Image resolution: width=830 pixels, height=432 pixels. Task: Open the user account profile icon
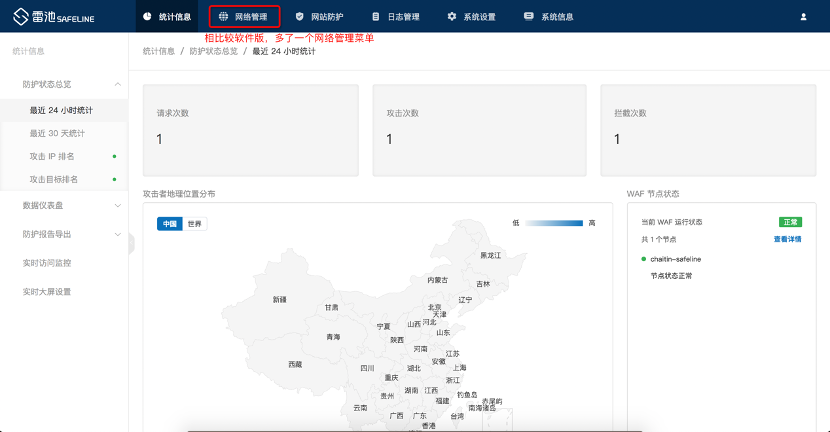pyautogui.click(x=803, y=17)
